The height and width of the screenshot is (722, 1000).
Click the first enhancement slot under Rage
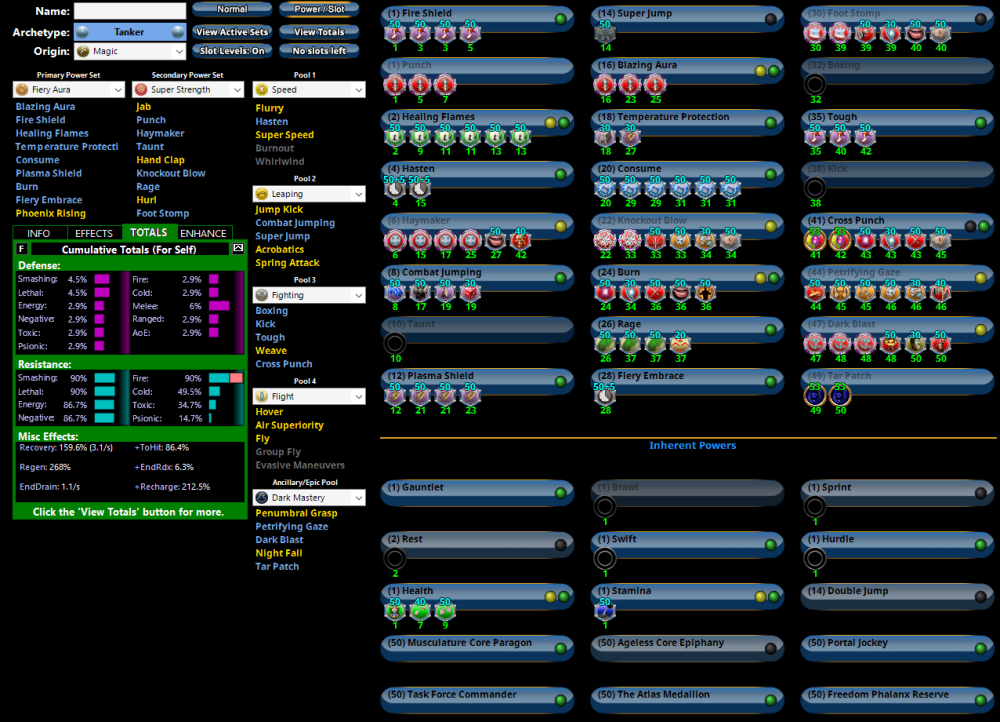605,344
